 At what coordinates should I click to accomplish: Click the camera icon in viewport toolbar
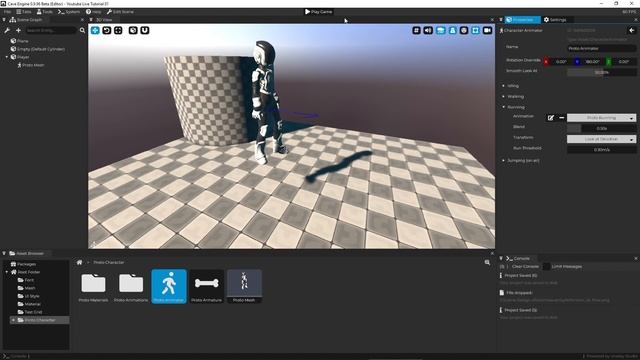pos(487,30)
